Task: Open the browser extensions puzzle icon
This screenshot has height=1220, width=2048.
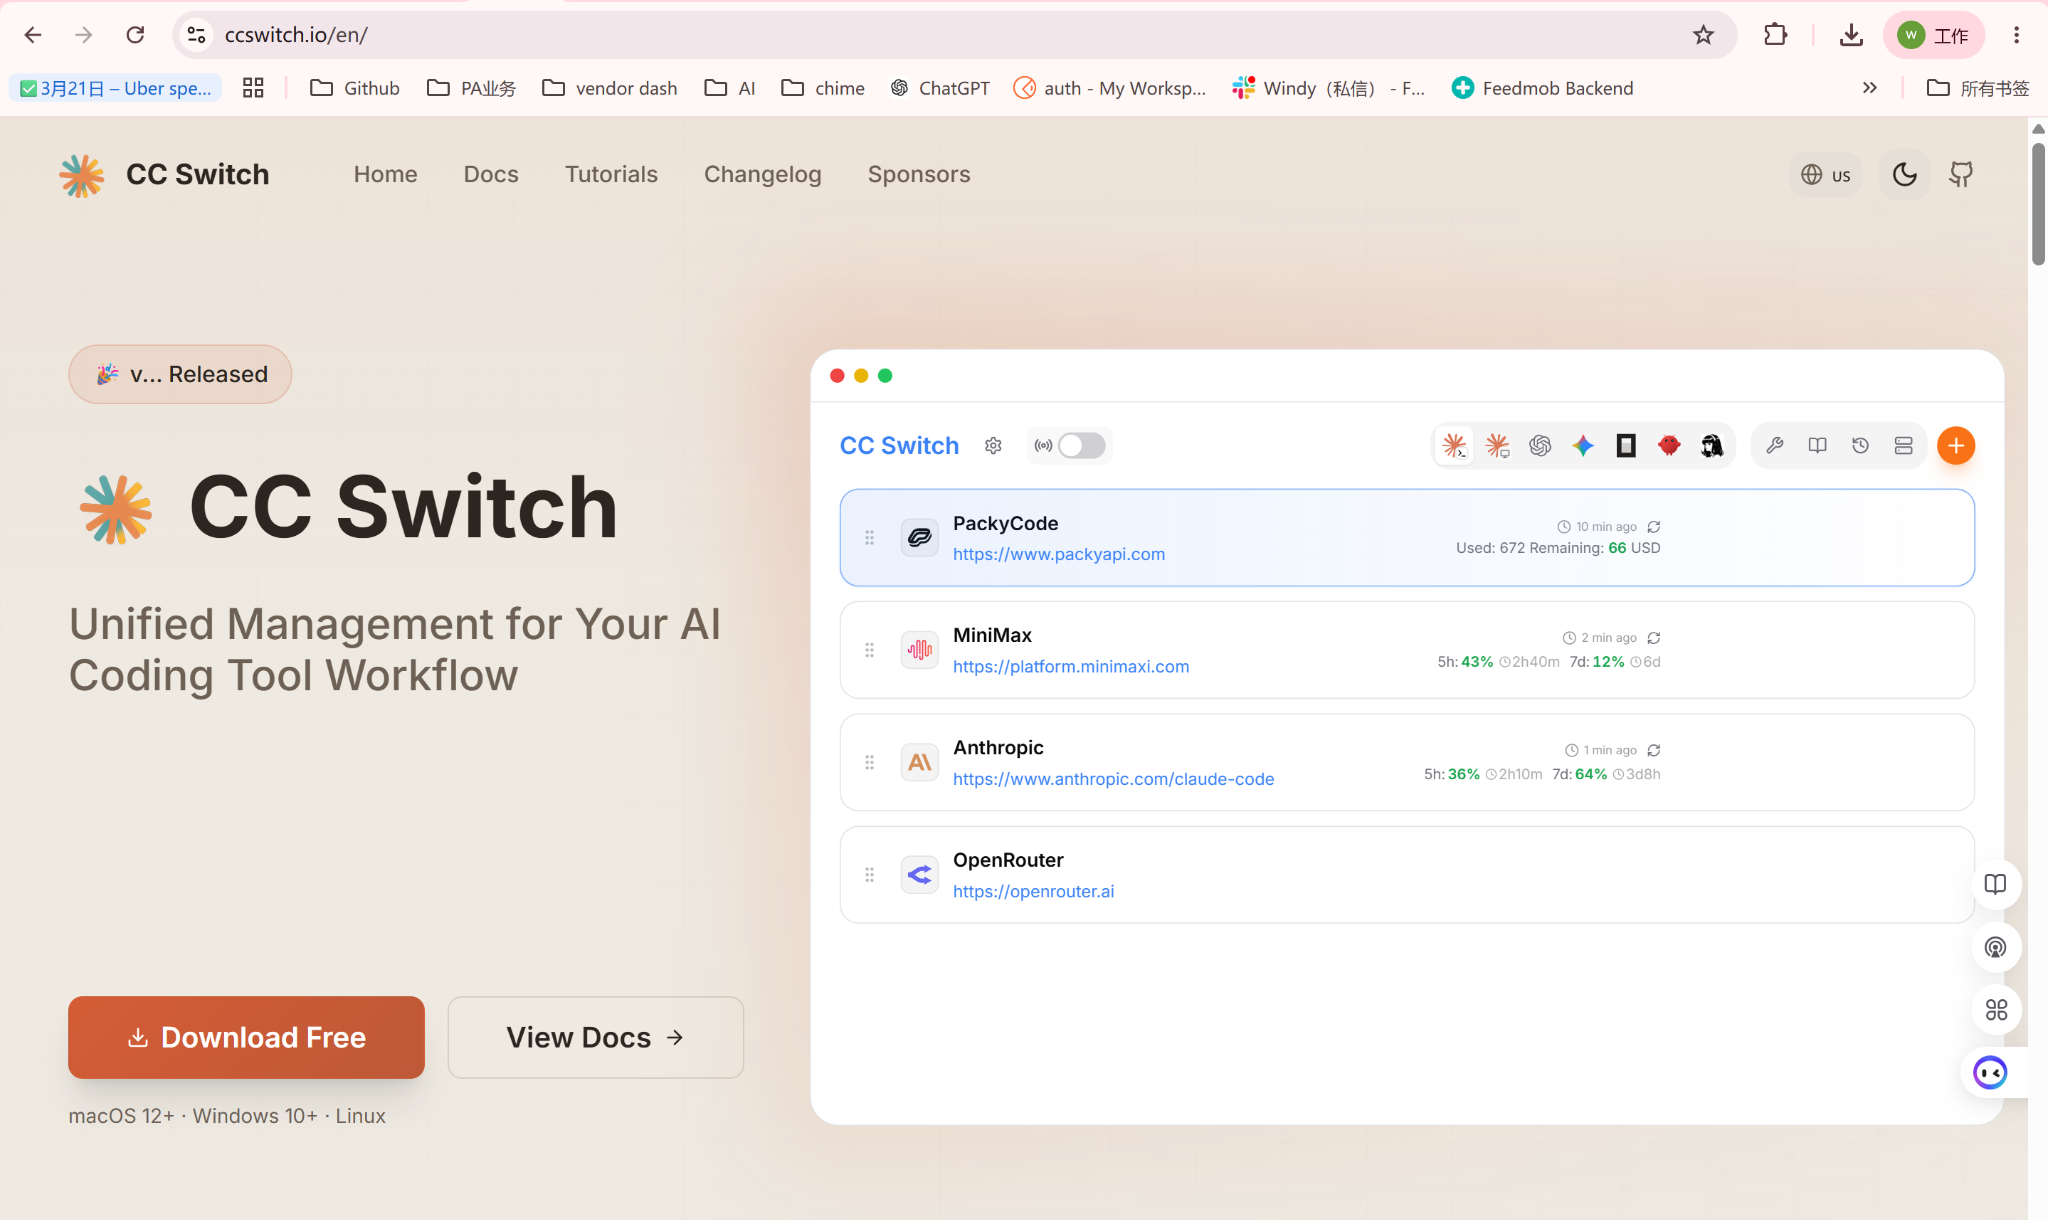Action: click(x=1775, y=35)
